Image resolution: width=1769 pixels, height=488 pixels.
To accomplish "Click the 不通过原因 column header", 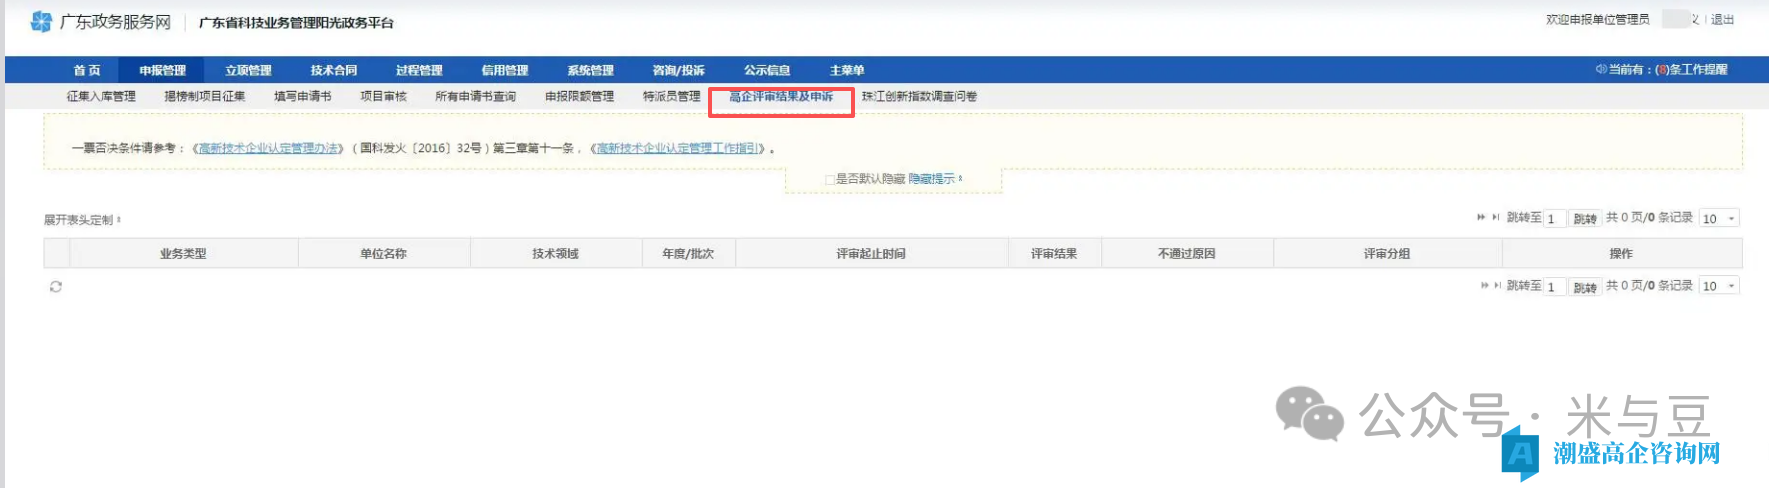I will [1186, 253].
